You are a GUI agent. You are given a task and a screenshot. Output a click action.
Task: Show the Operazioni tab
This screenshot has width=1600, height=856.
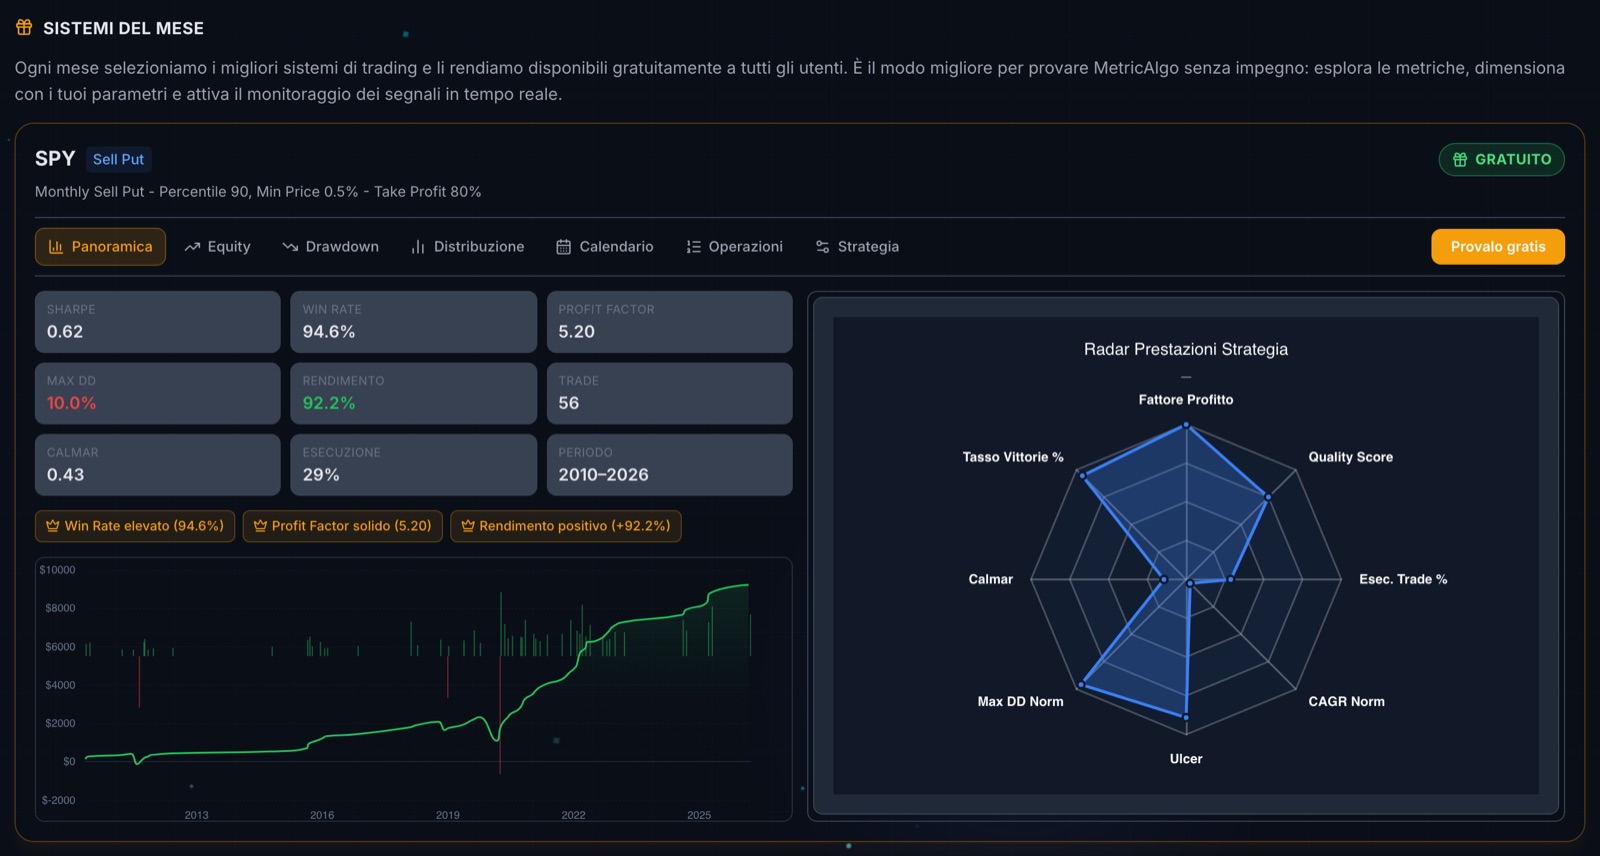point(734,247)
